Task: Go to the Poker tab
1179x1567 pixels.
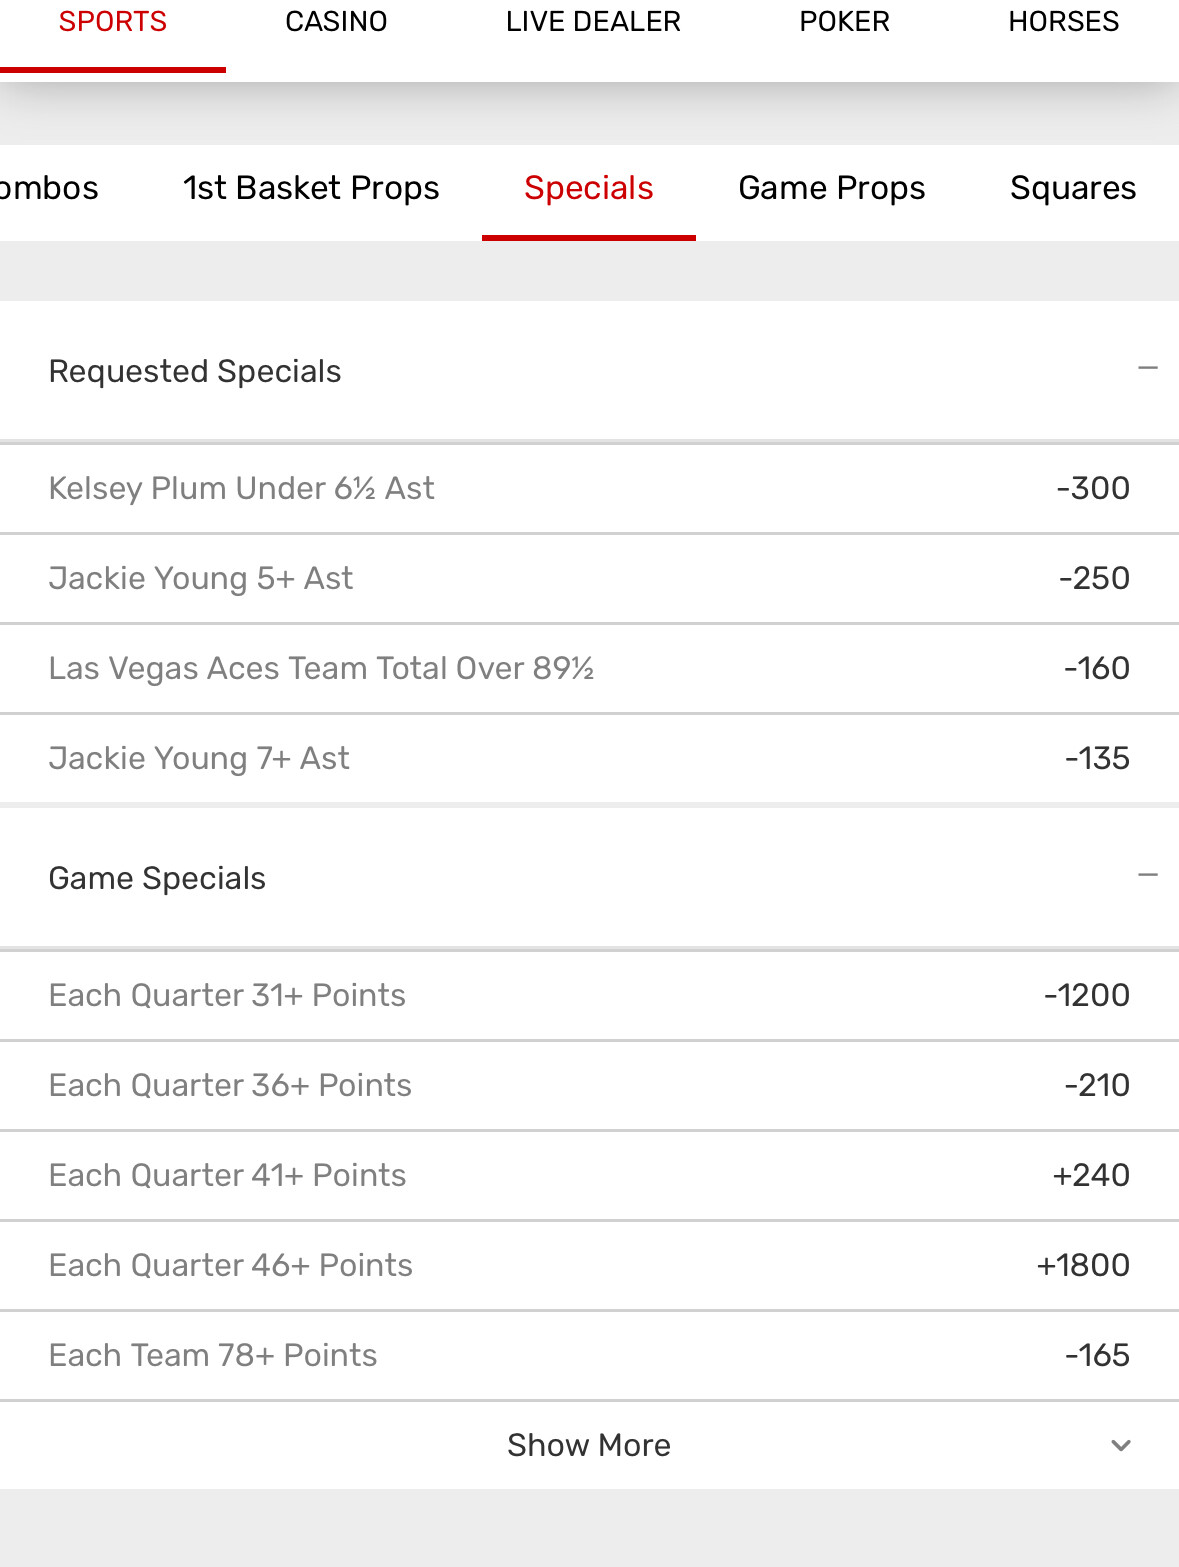Action: [844, 22]
